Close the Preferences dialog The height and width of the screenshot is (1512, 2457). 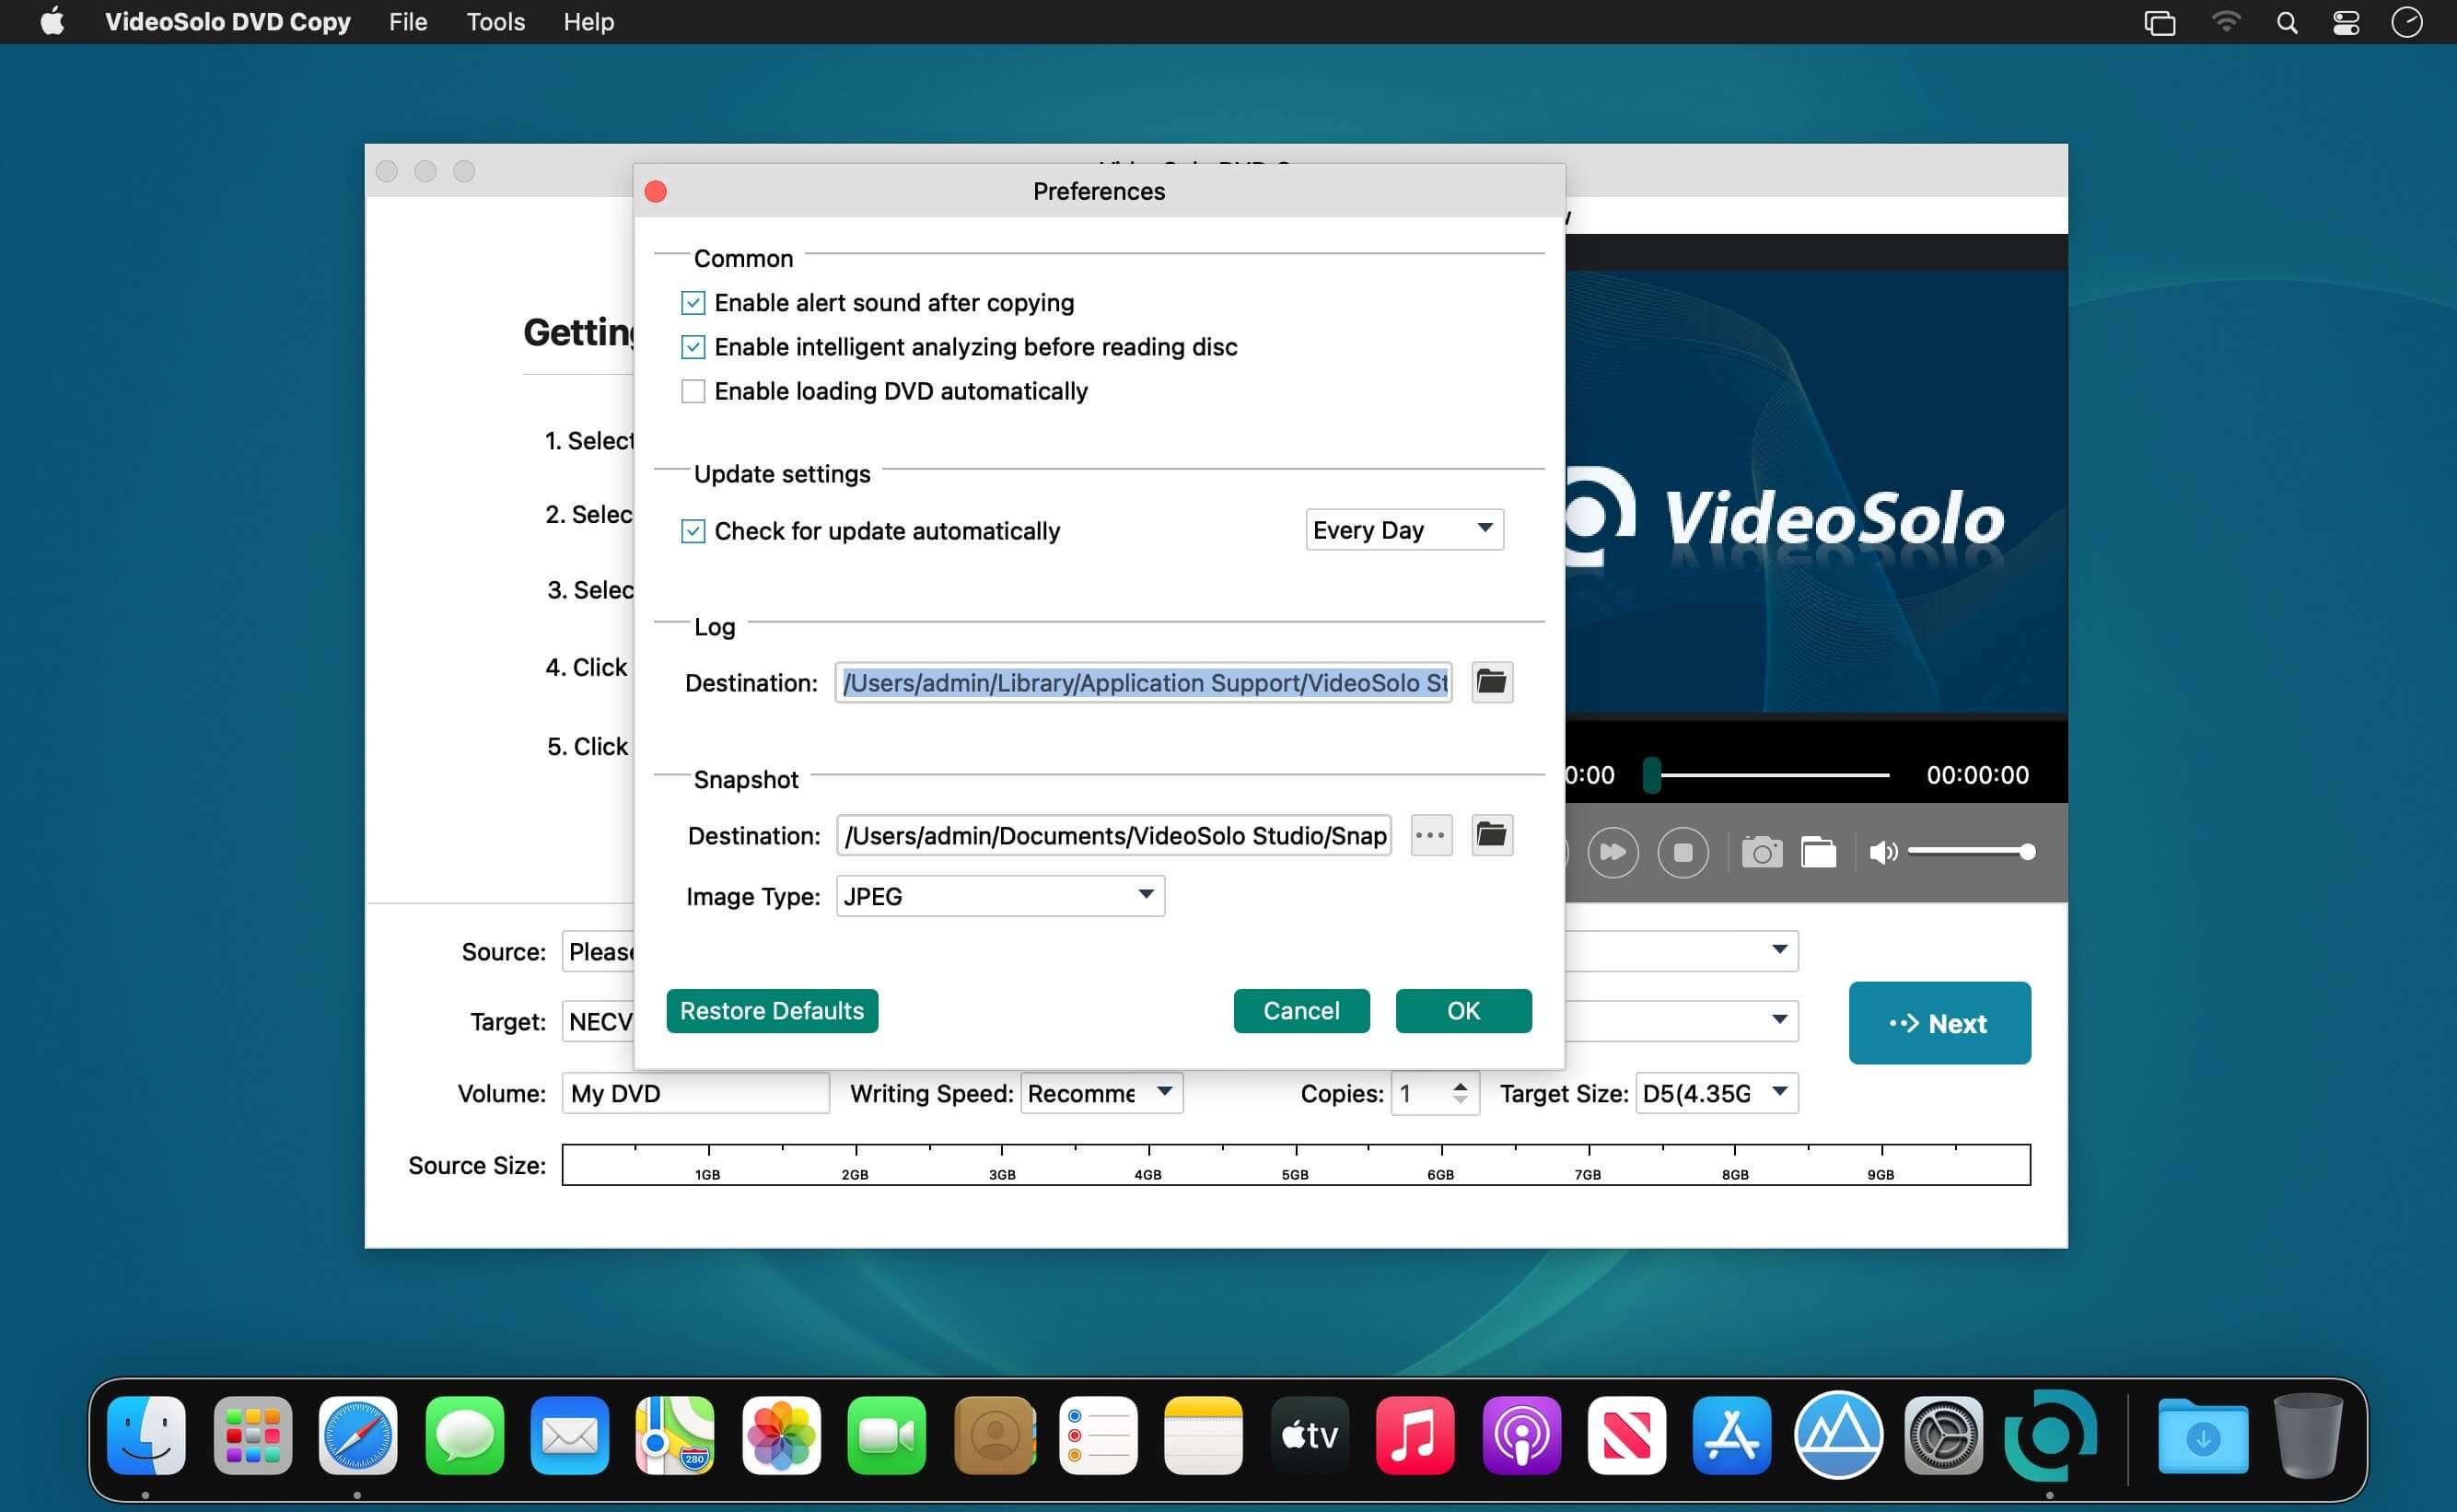point(656,191)
